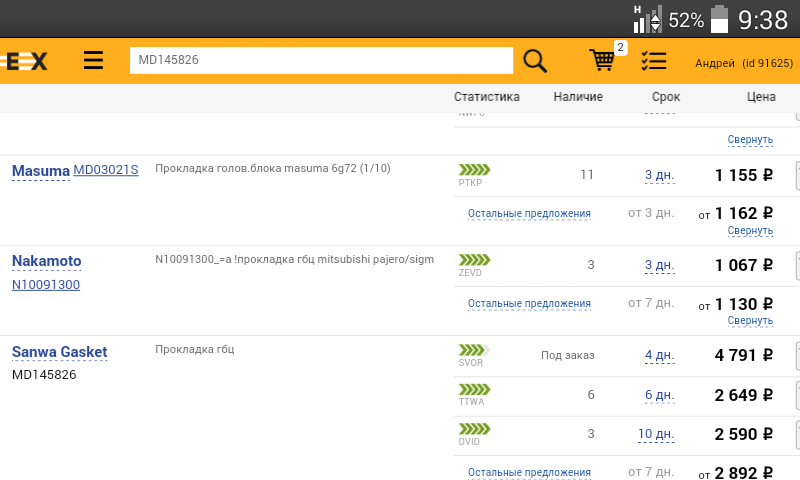Click the magnifier search icon
This screenshot has width=800, height=480.
tap(536, 61)
